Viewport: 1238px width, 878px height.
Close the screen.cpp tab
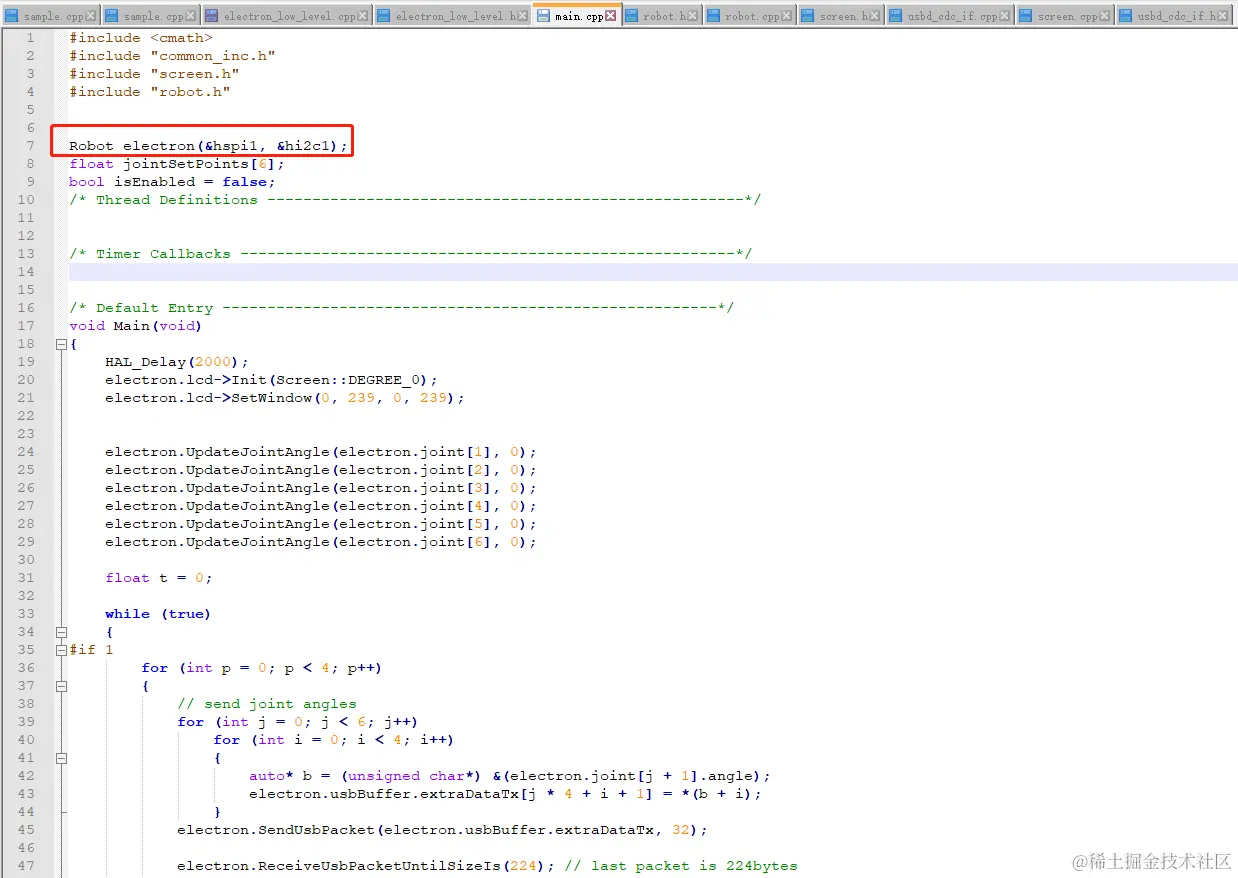(x=1105, y=16)
